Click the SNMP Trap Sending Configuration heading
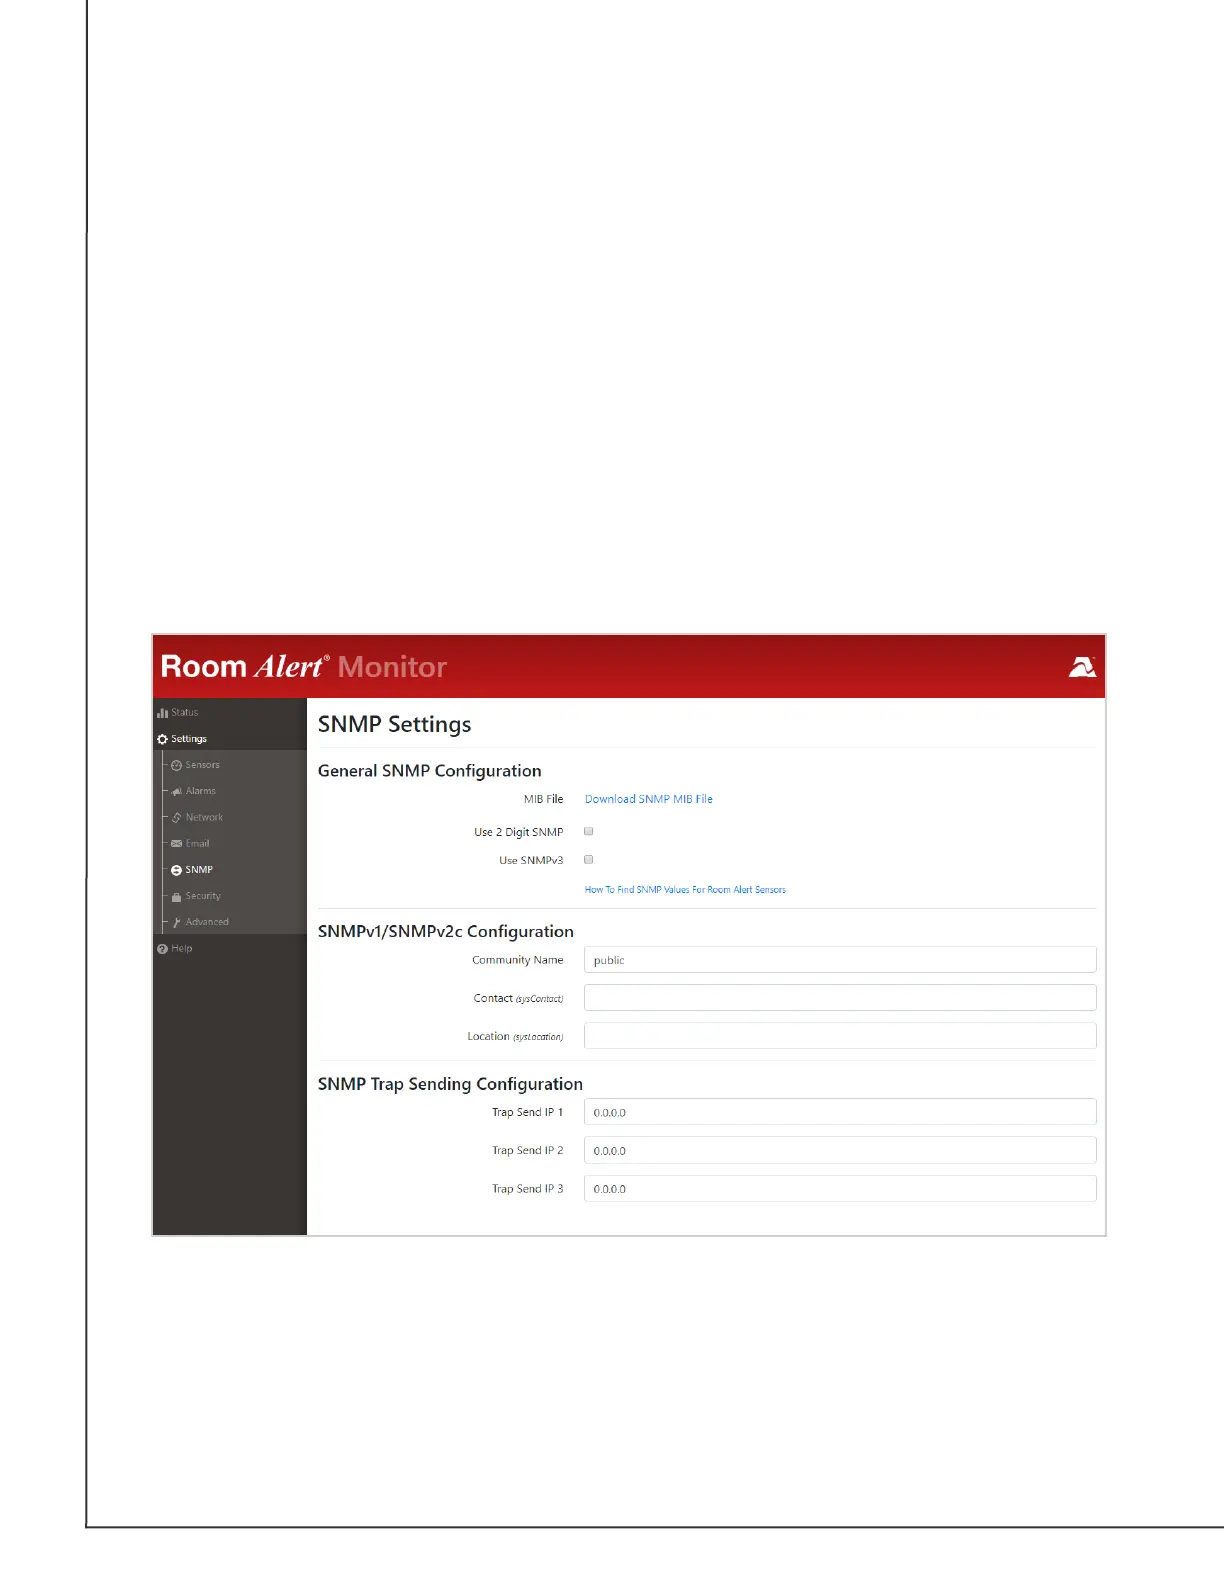1224x1584 pixels. [x=450, y=1084]
